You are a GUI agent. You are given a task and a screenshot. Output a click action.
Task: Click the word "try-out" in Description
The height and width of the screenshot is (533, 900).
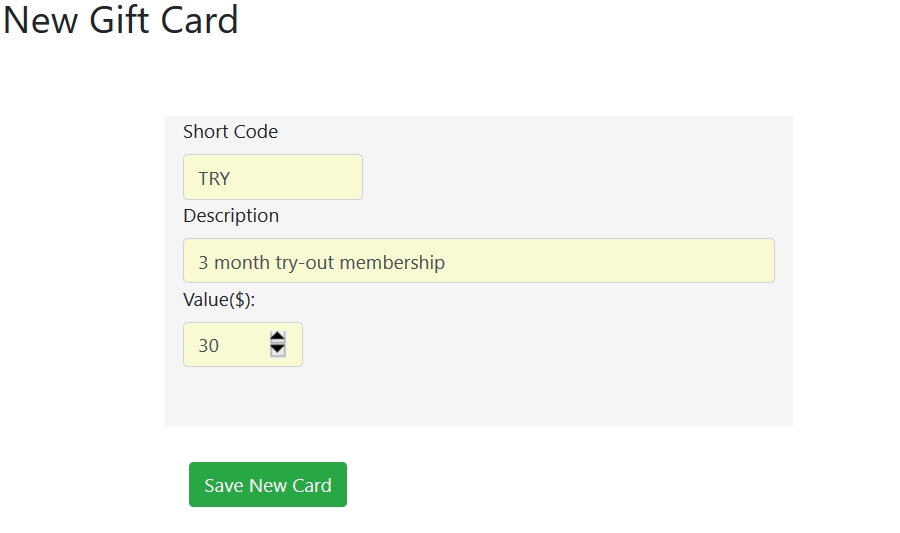(x=305, y=263)
